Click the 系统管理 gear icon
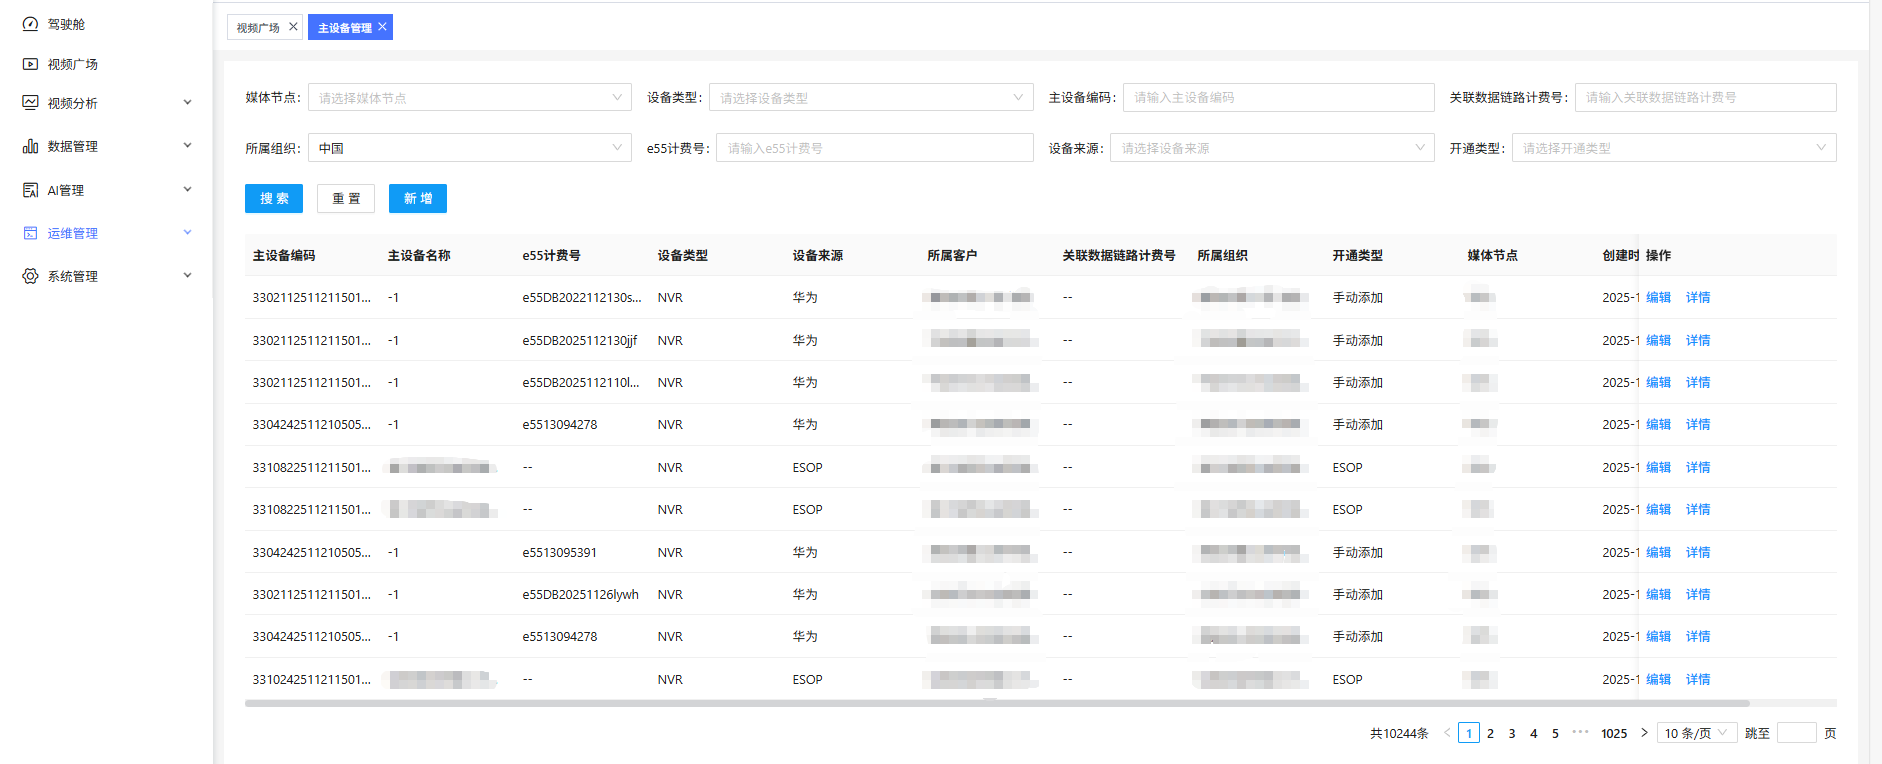This screenshot has height=764, width=1882. 30,276
